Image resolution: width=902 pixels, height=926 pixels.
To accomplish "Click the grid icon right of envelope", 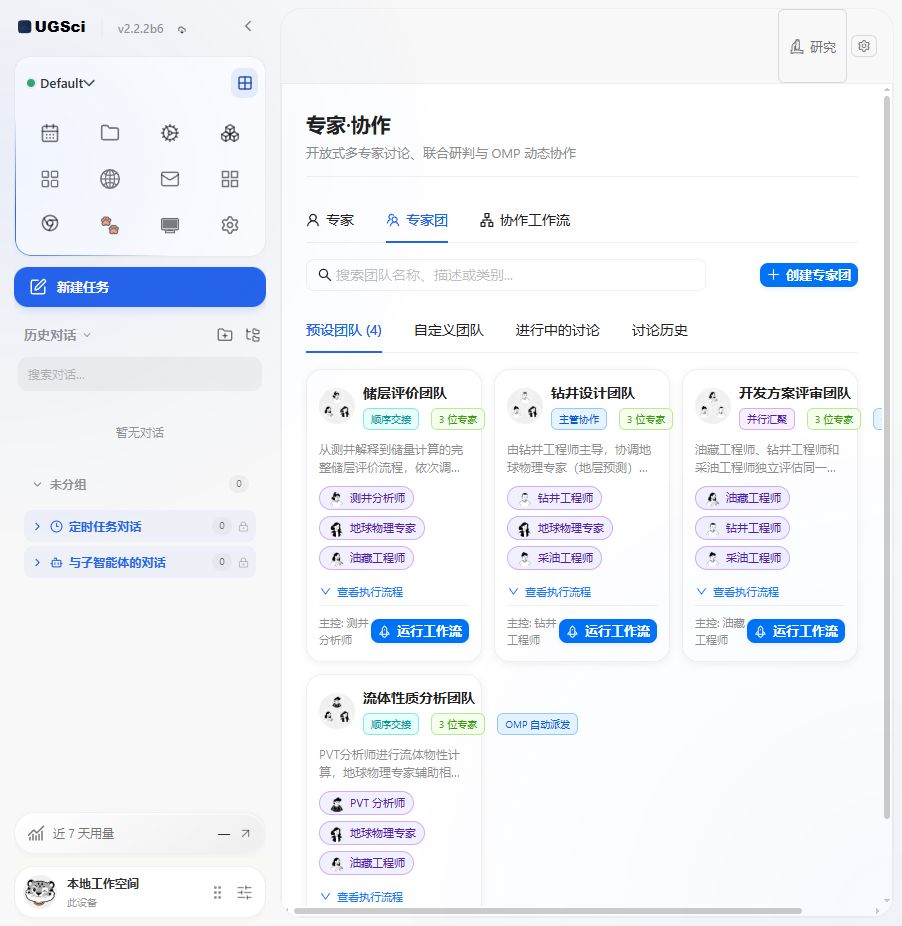I will 230,179.
